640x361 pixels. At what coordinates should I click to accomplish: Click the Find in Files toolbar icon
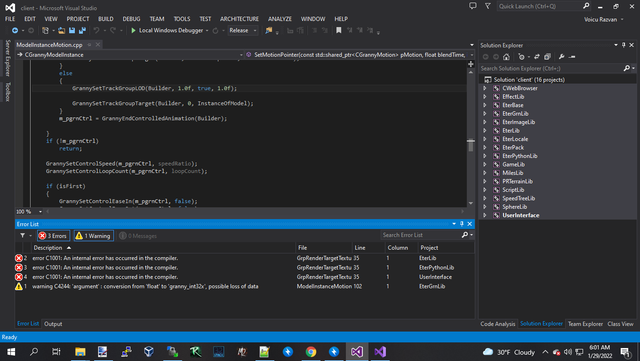pyautogui.click(x=269, y=31)
